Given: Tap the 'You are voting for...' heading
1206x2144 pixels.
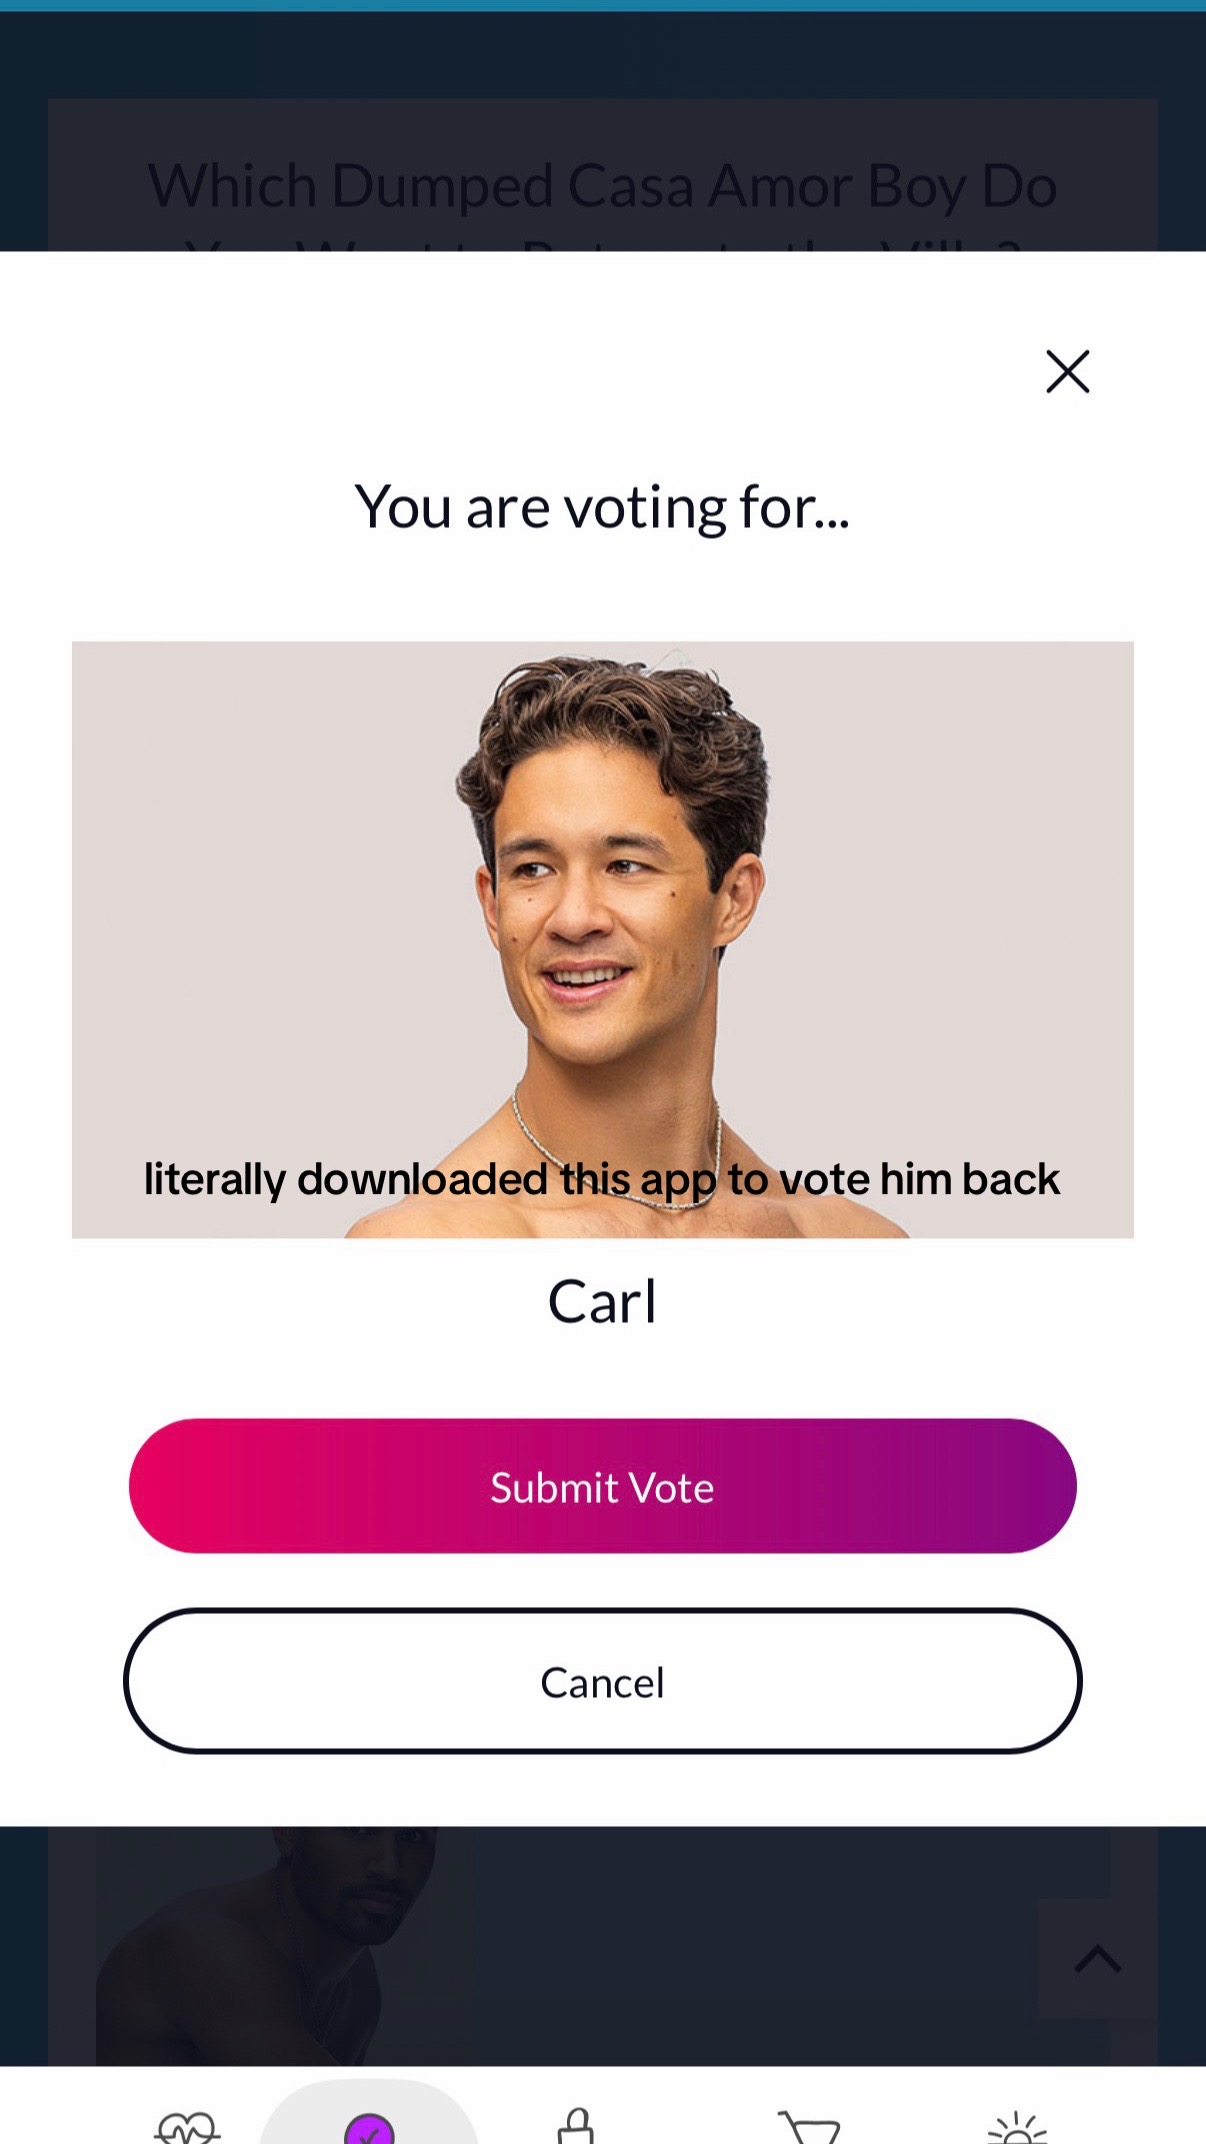Looking at the screenshot, I should point(603,507).
